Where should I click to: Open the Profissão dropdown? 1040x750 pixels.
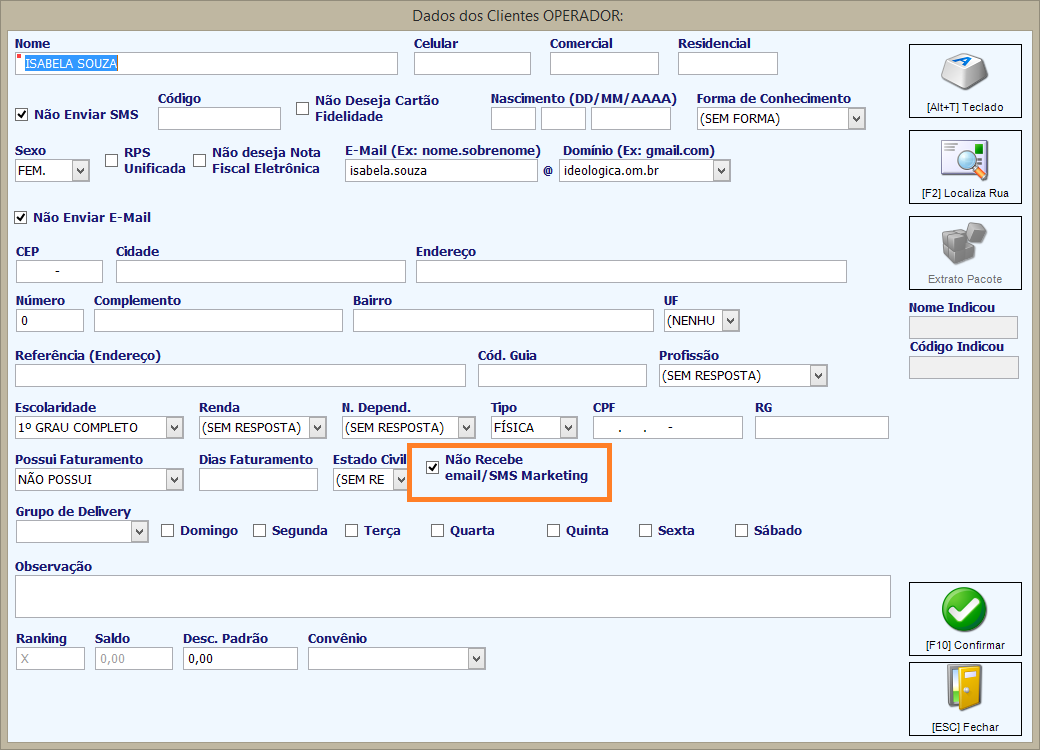[x=818, y=376]
